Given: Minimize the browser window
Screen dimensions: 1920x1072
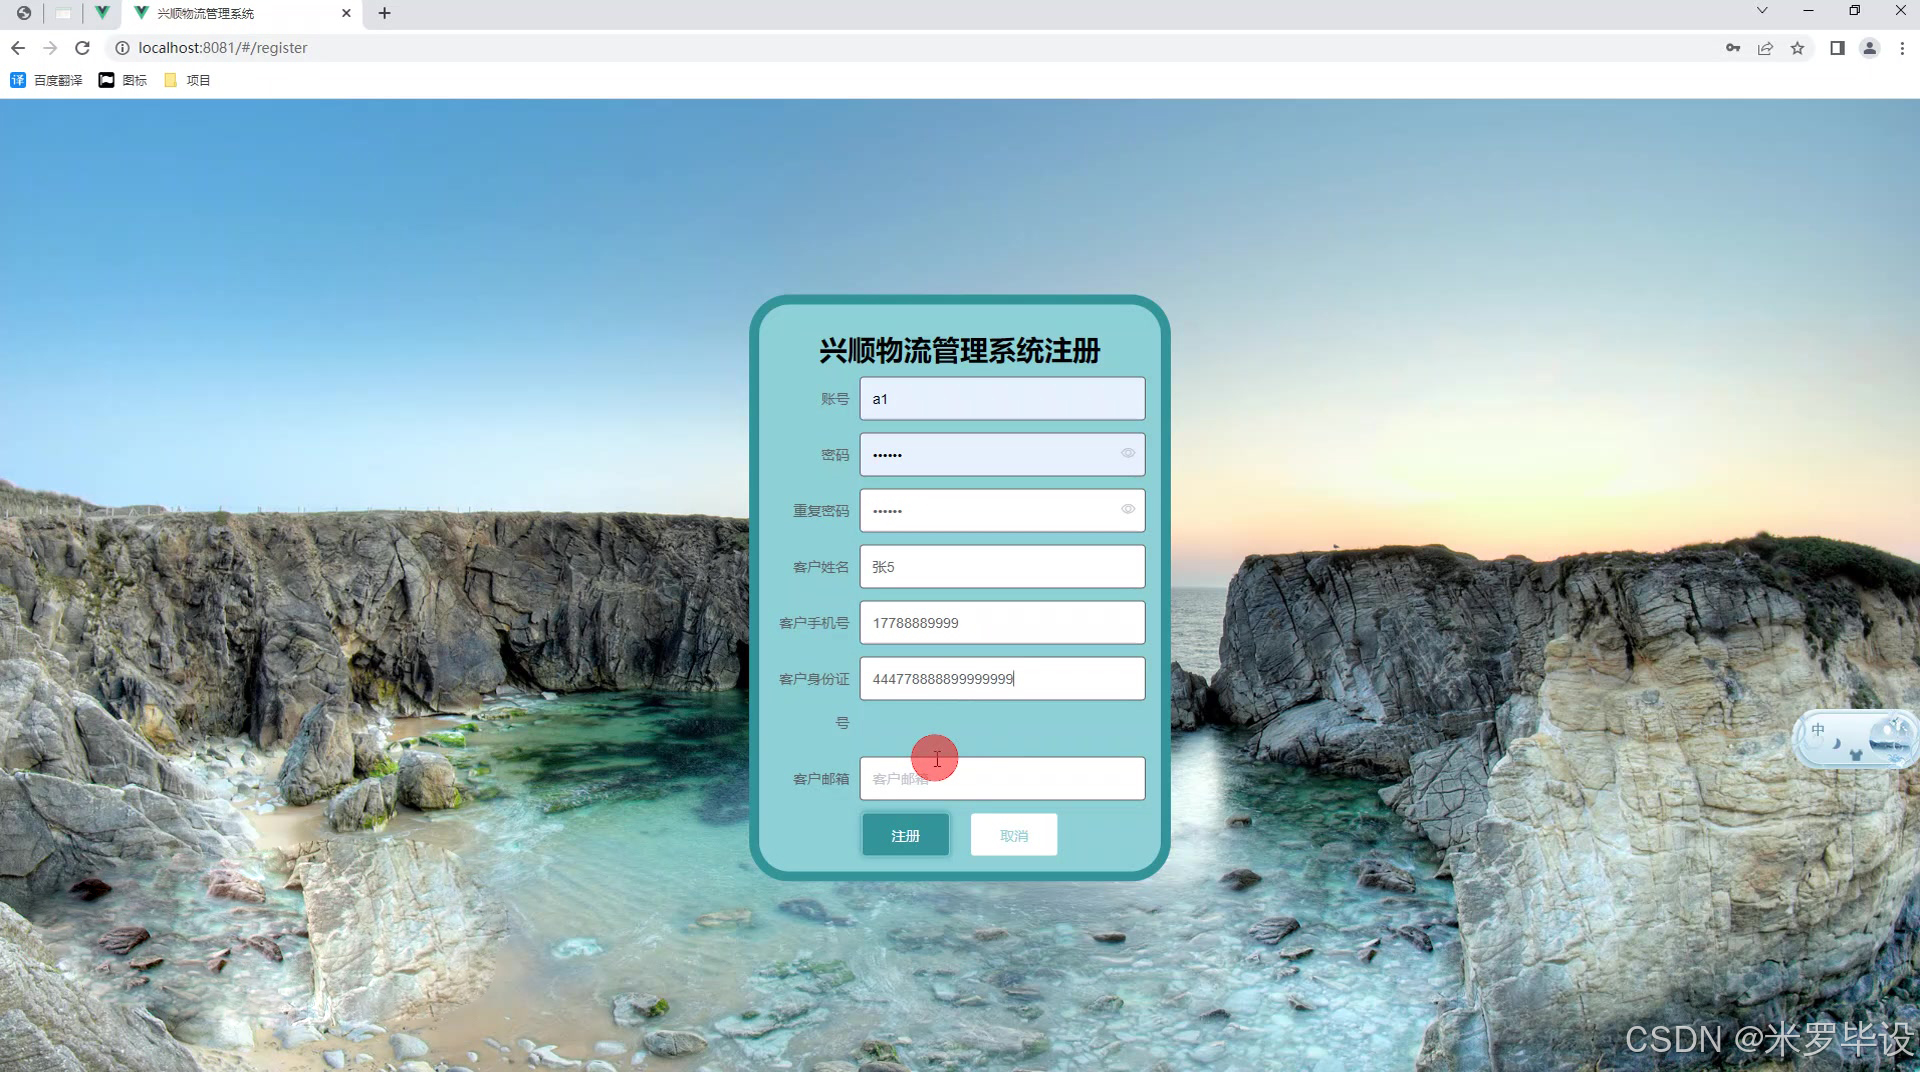Looking at the screenshot, I should tap(1808, 11).
